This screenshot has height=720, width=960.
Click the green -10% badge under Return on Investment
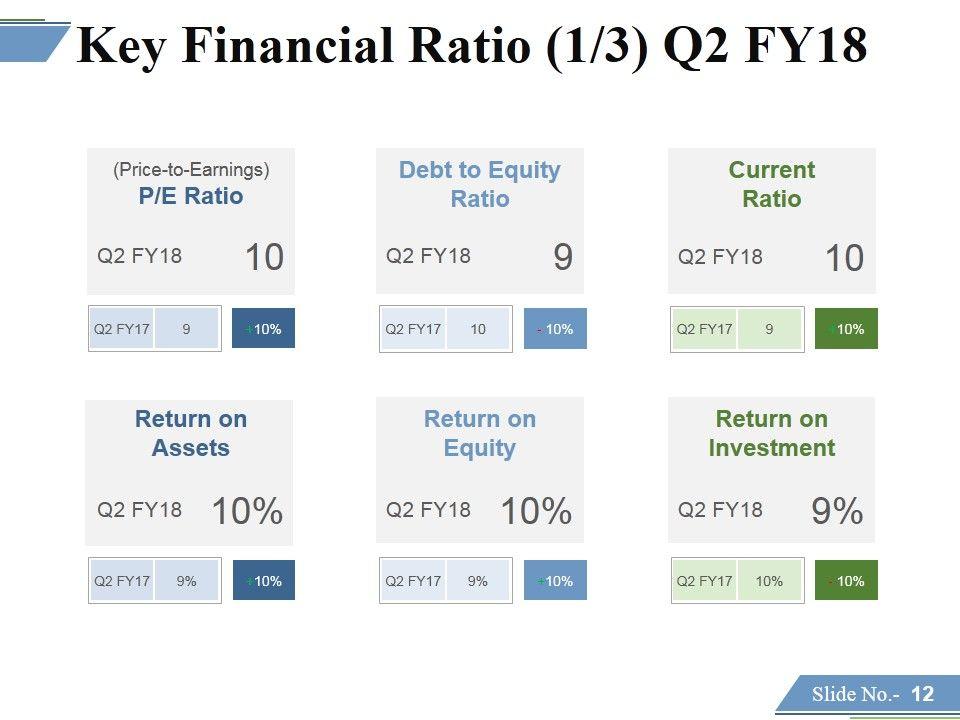tap(846, 581)
